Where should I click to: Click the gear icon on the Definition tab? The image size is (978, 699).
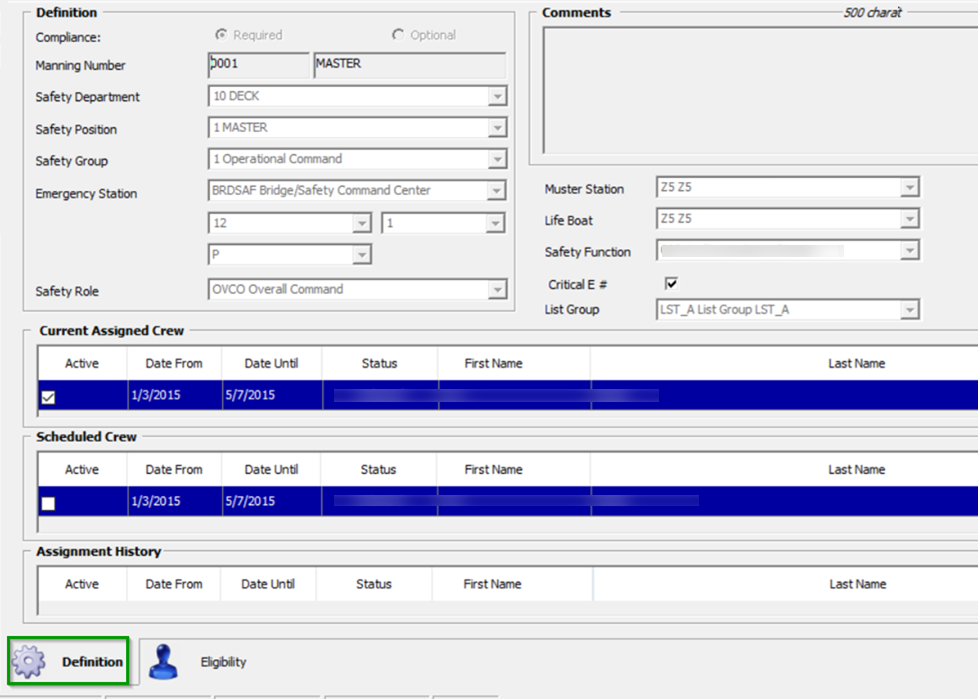click(x=28, y=661)
